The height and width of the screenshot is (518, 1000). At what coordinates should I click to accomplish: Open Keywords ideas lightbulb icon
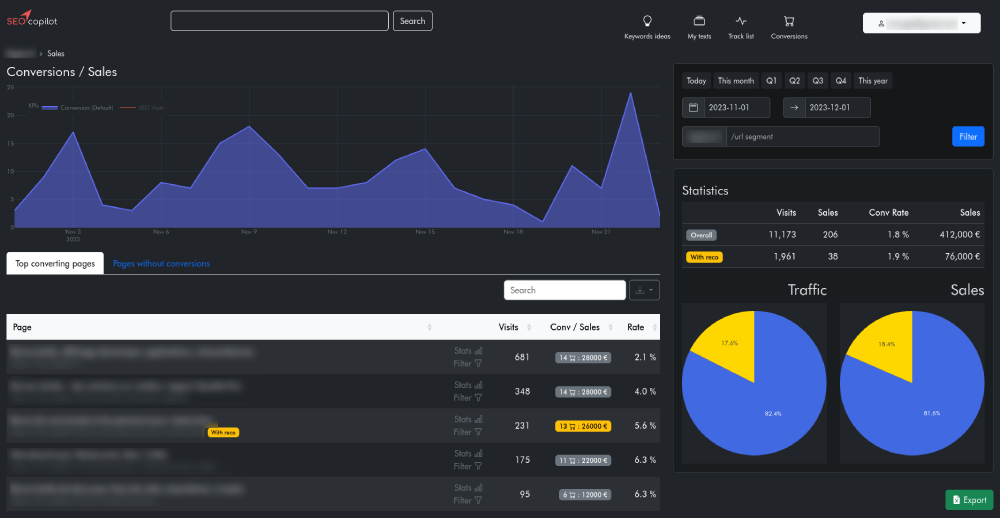647,21
